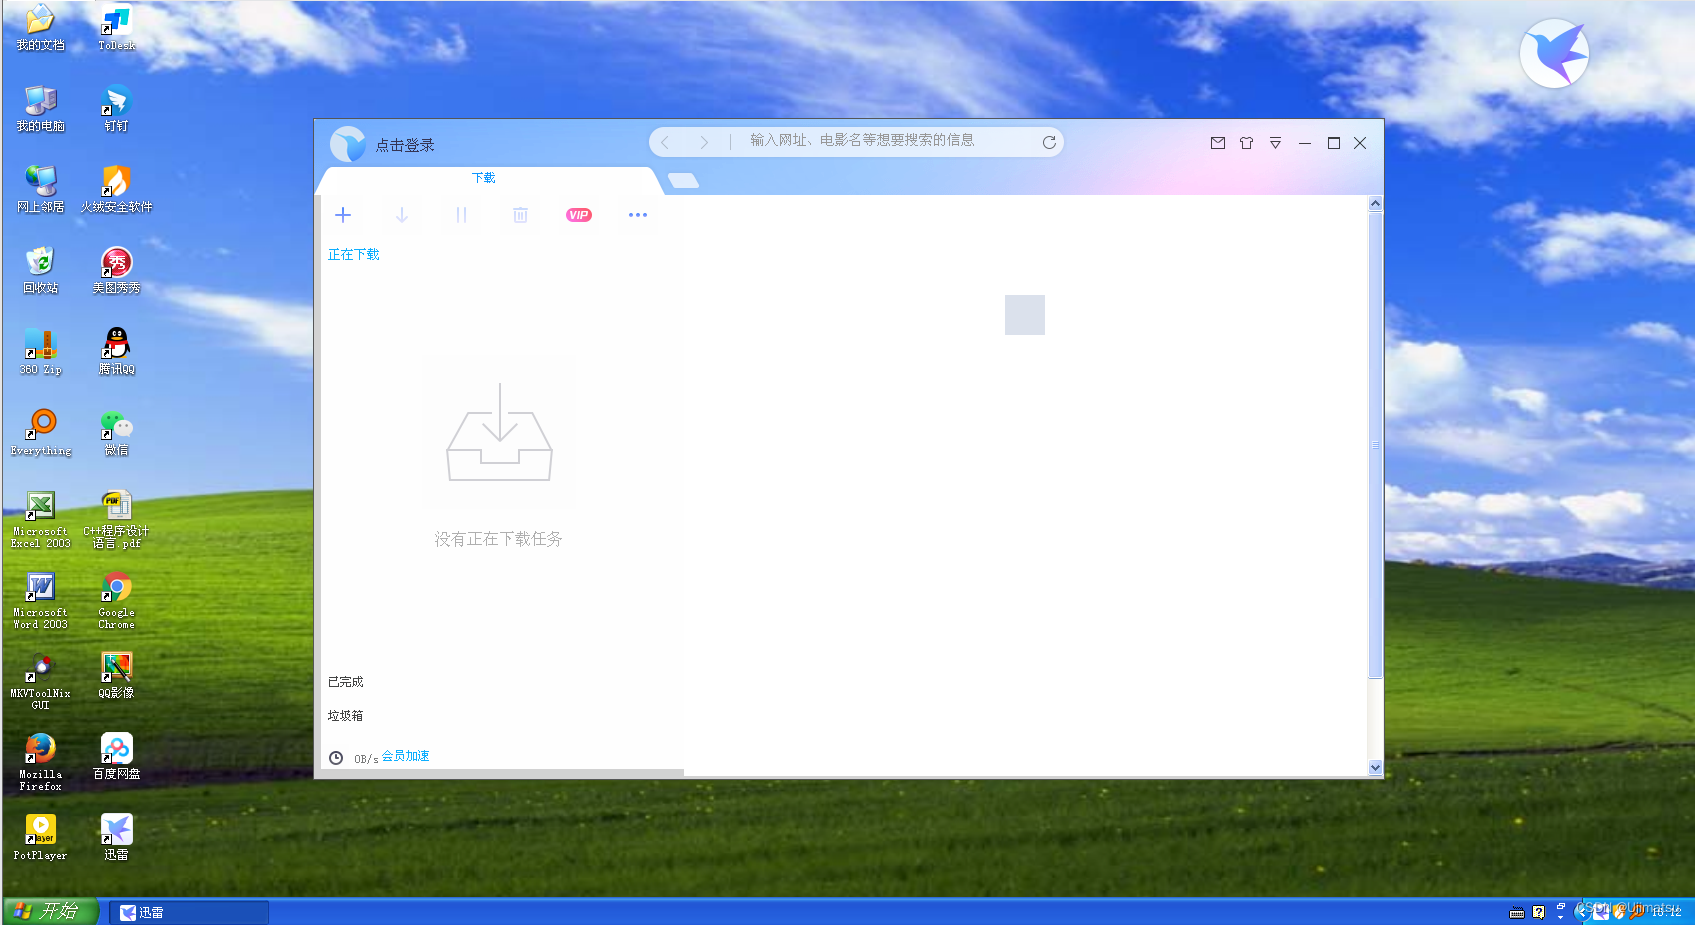Image resolution: width=1695 pixels, height=925 pixels.
Task: Go back with the address bar back arrow
Action: pos(665,142)
